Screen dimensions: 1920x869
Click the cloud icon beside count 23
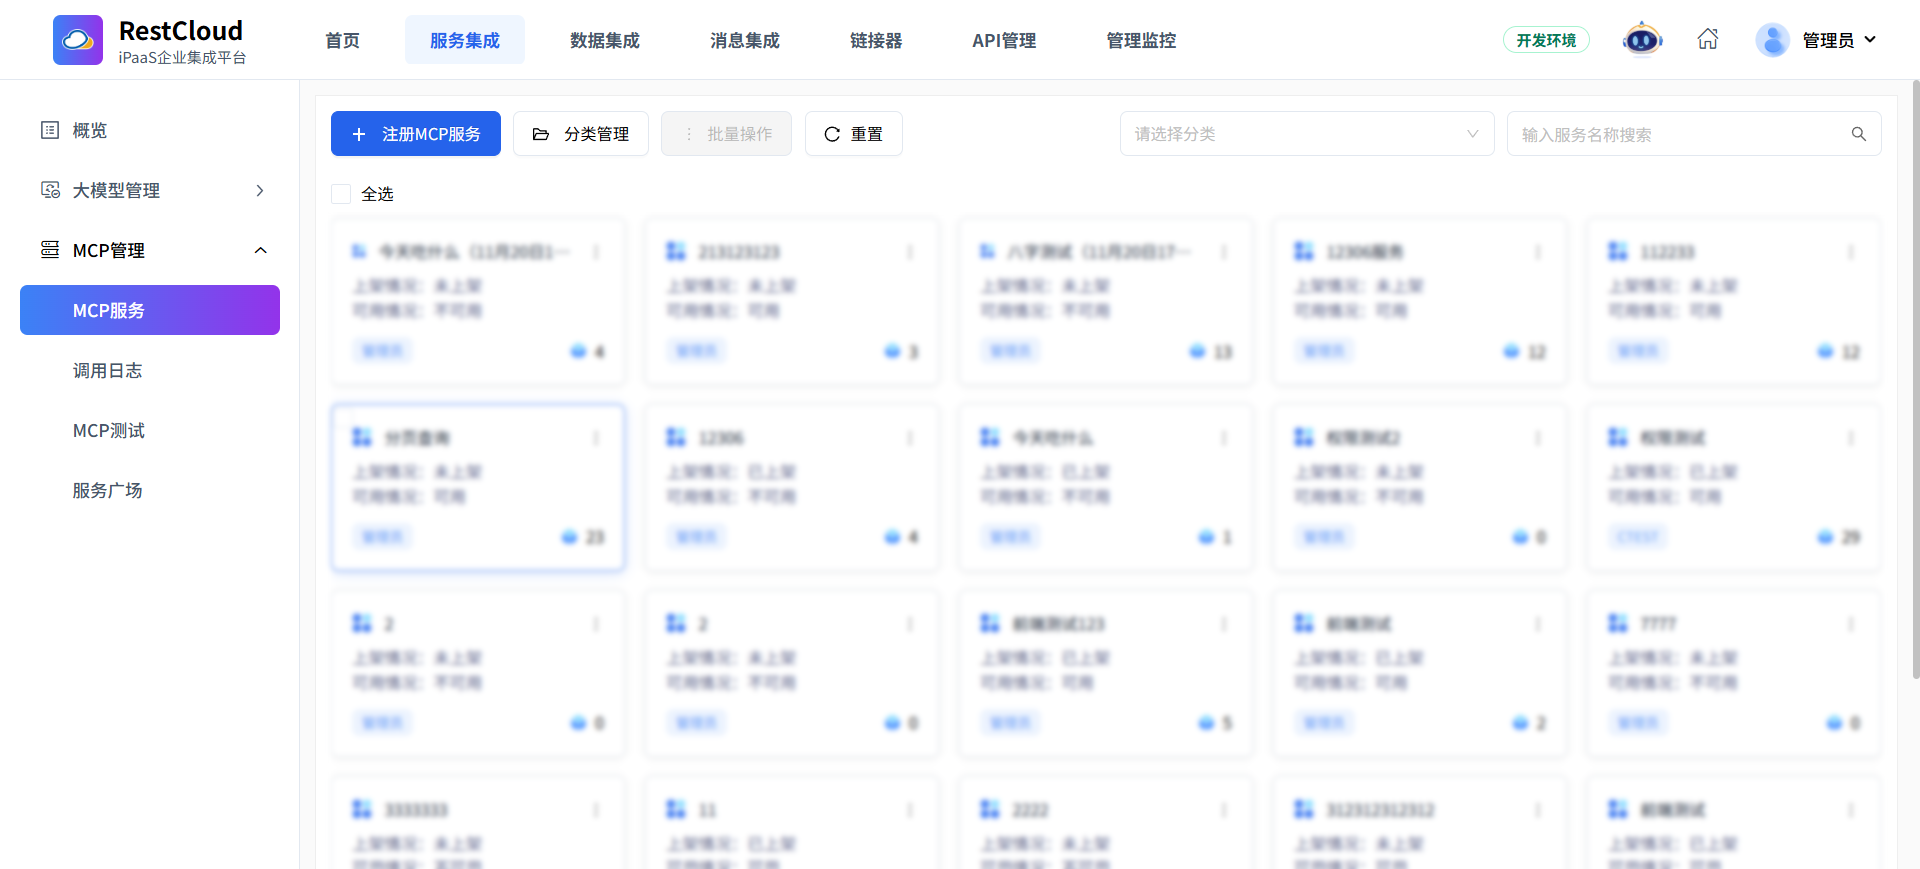click(569, 537)
